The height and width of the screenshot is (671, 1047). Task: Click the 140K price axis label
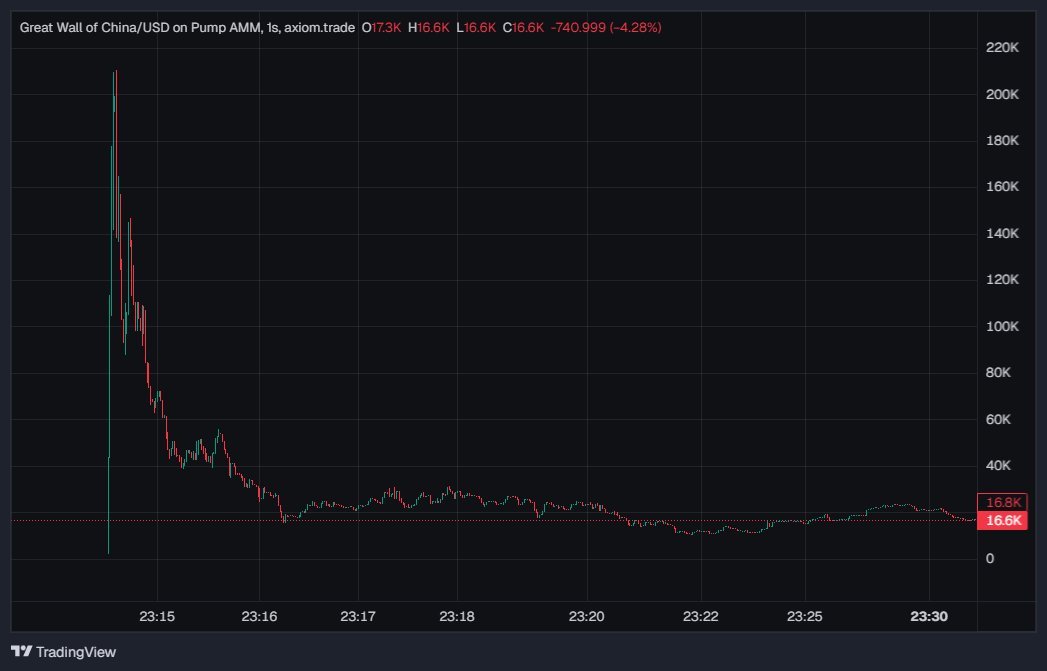pyautogui.click(x=1002, y=233)
